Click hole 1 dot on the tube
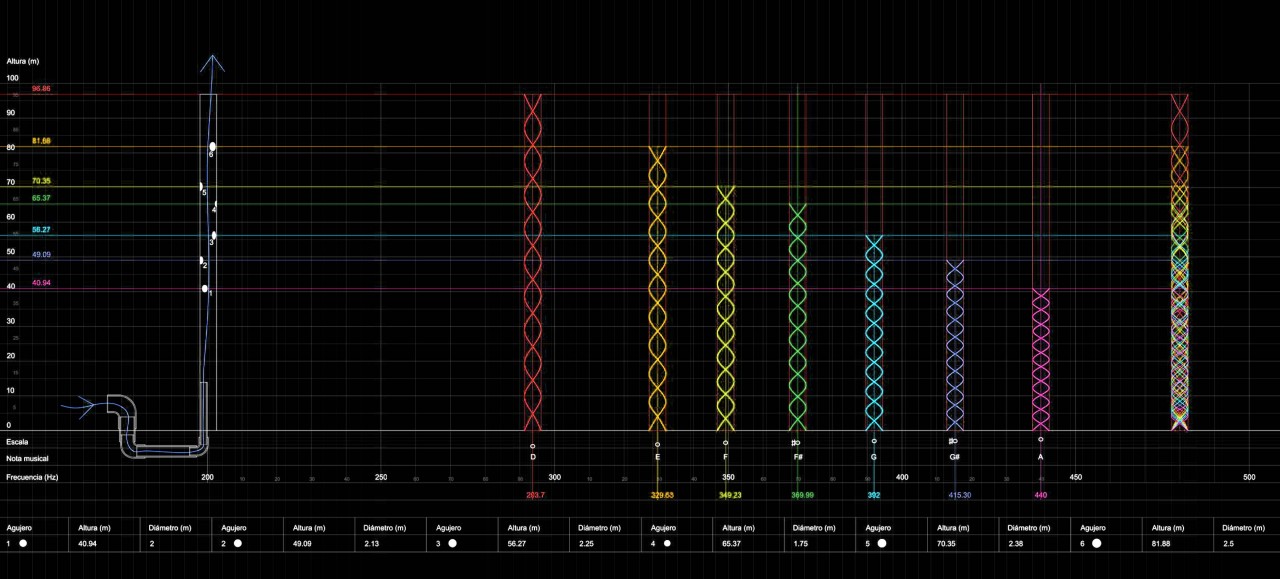 (x=205, y=289)
